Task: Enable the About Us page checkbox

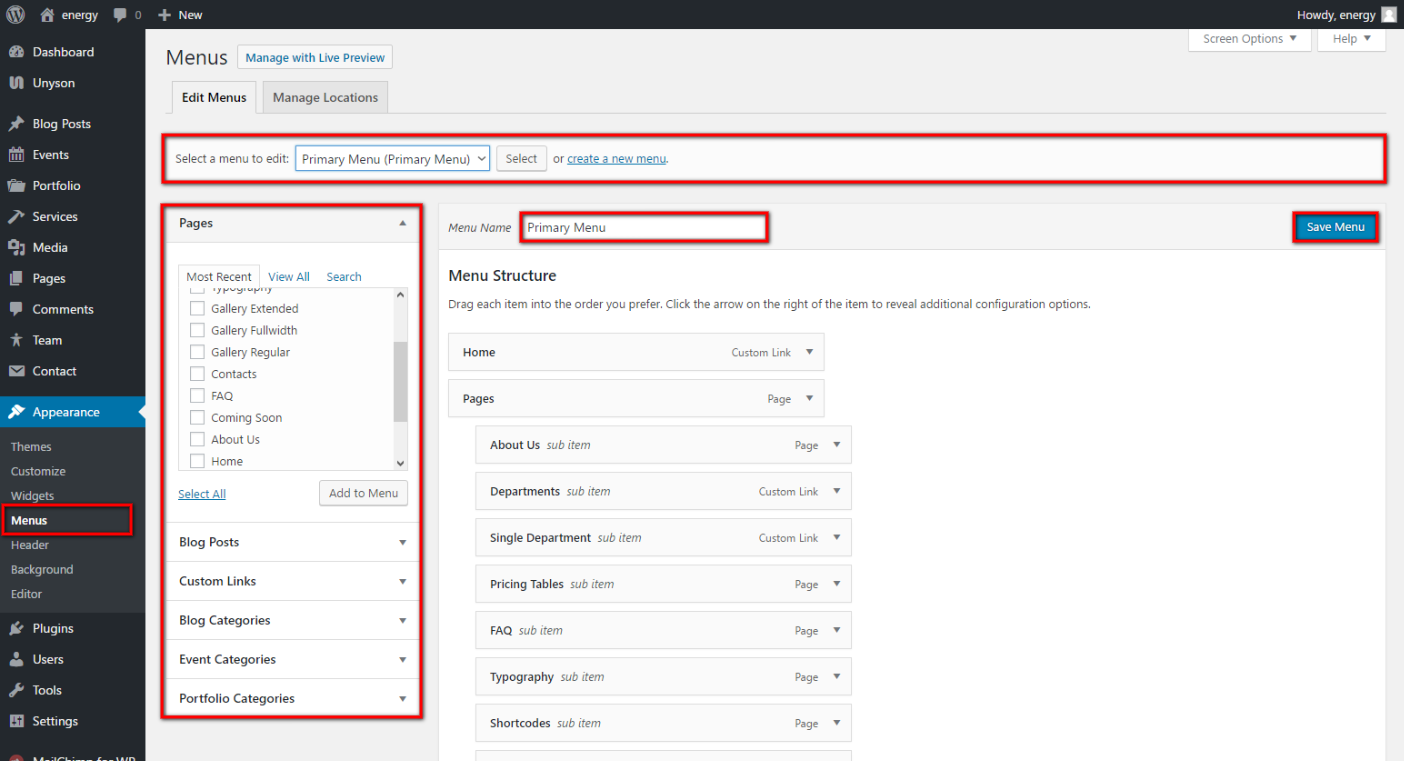Action: [197, 440]
